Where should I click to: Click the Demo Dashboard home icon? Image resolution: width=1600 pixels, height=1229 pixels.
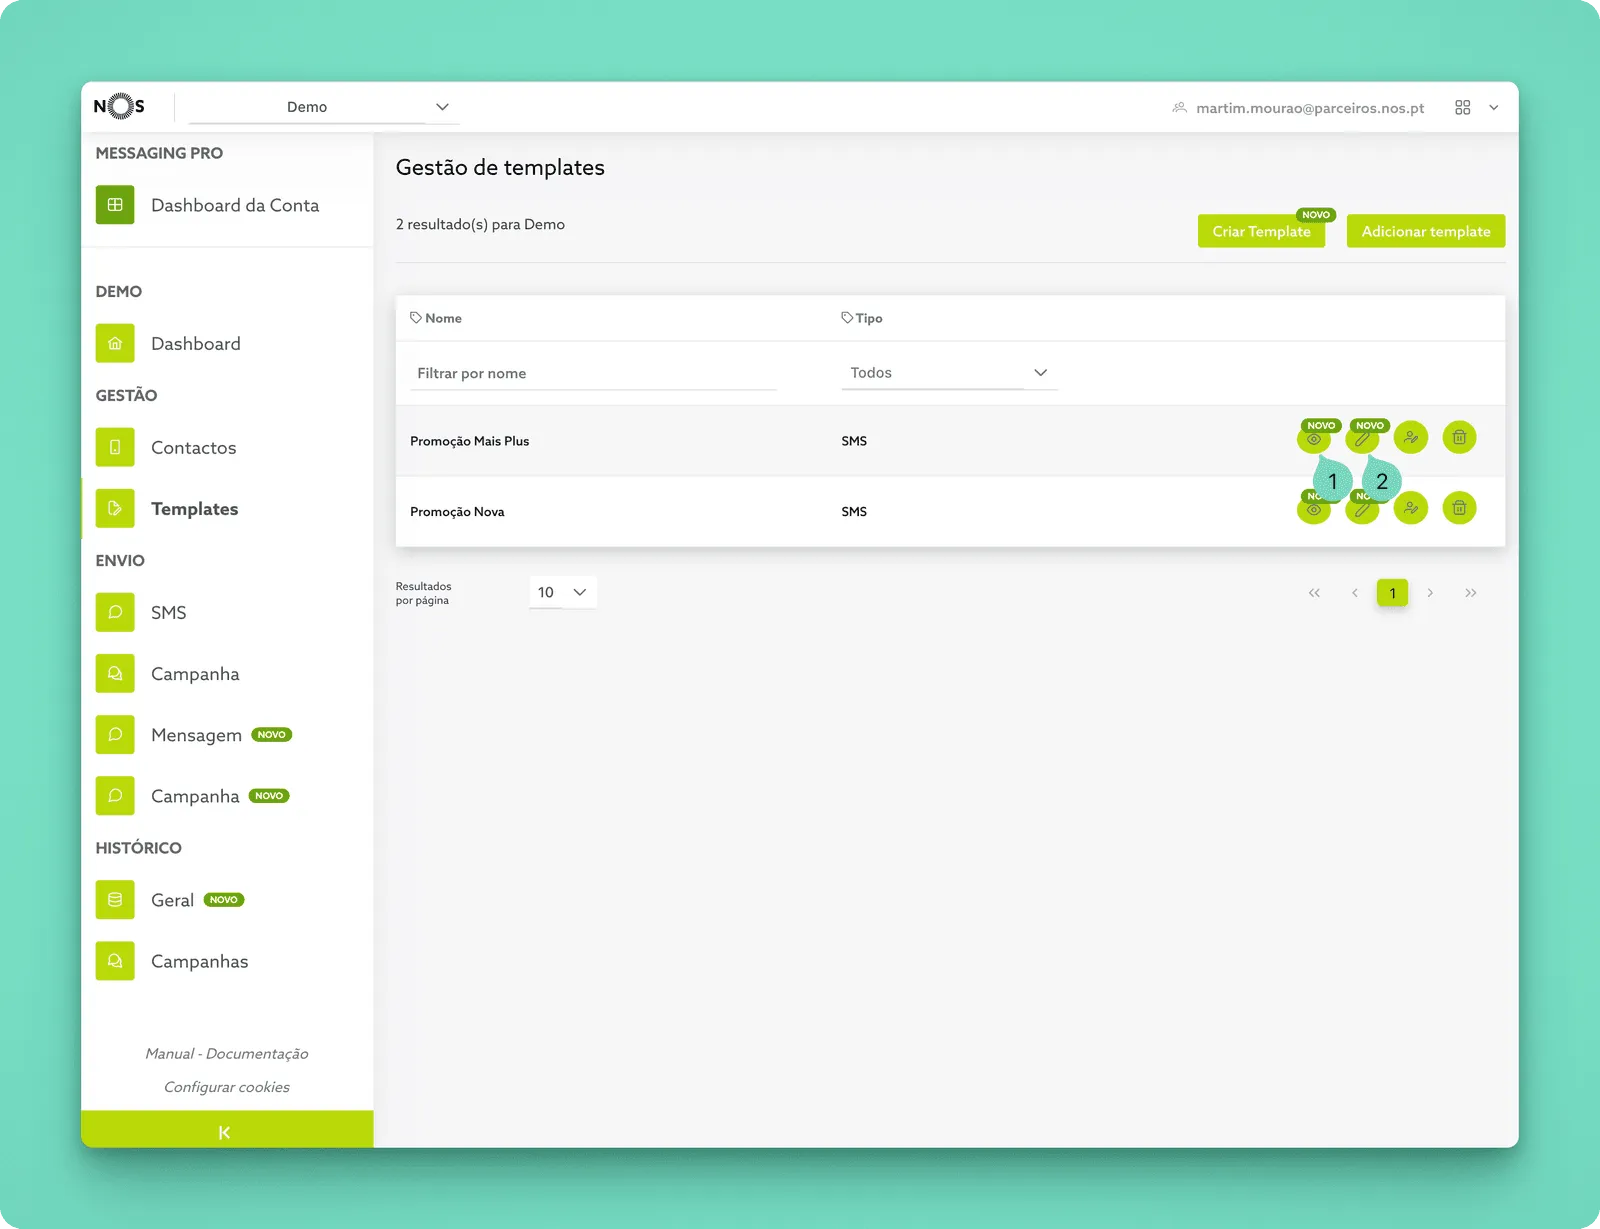pyautogui.click(x=115, y=343)
